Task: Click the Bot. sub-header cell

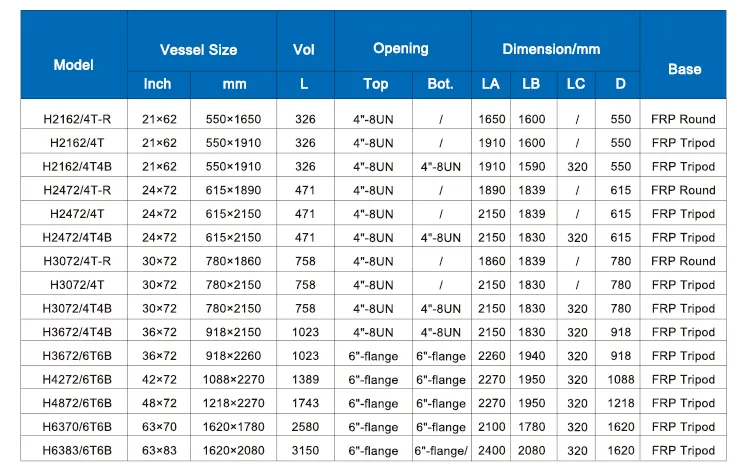Action: pos(440,84)
